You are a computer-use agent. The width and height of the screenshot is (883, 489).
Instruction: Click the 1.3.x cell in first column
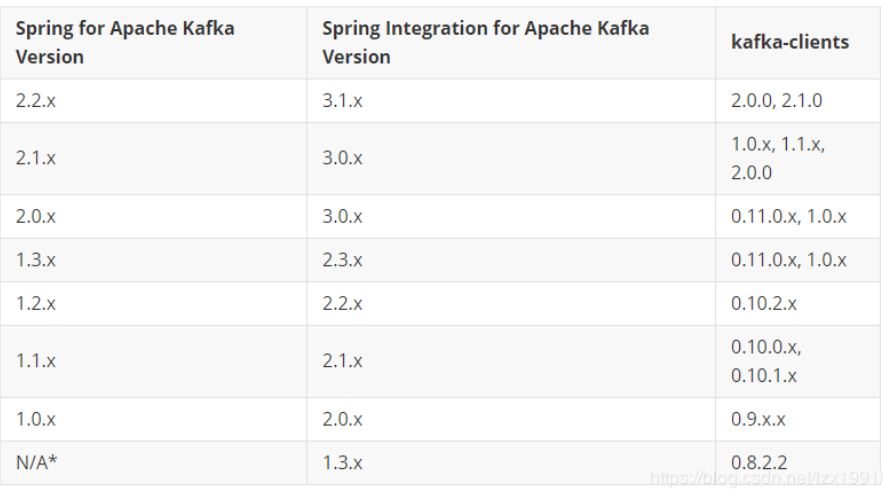[x=36, y=260]
